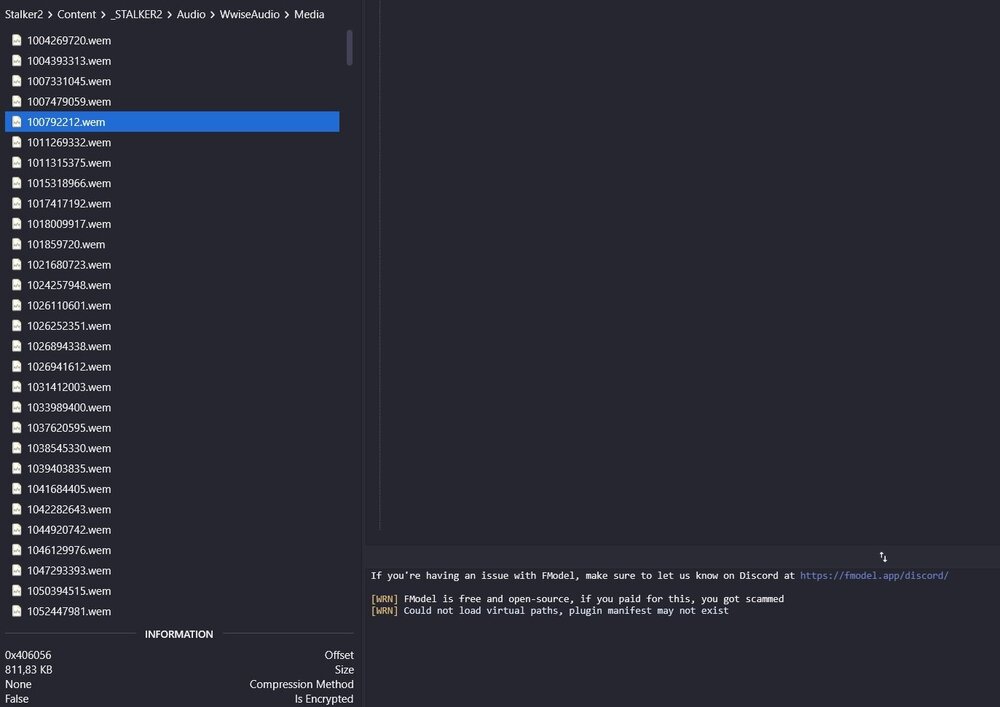Open the FModel Discord link
Screen dimensions: 1000x707
[873, 576]
